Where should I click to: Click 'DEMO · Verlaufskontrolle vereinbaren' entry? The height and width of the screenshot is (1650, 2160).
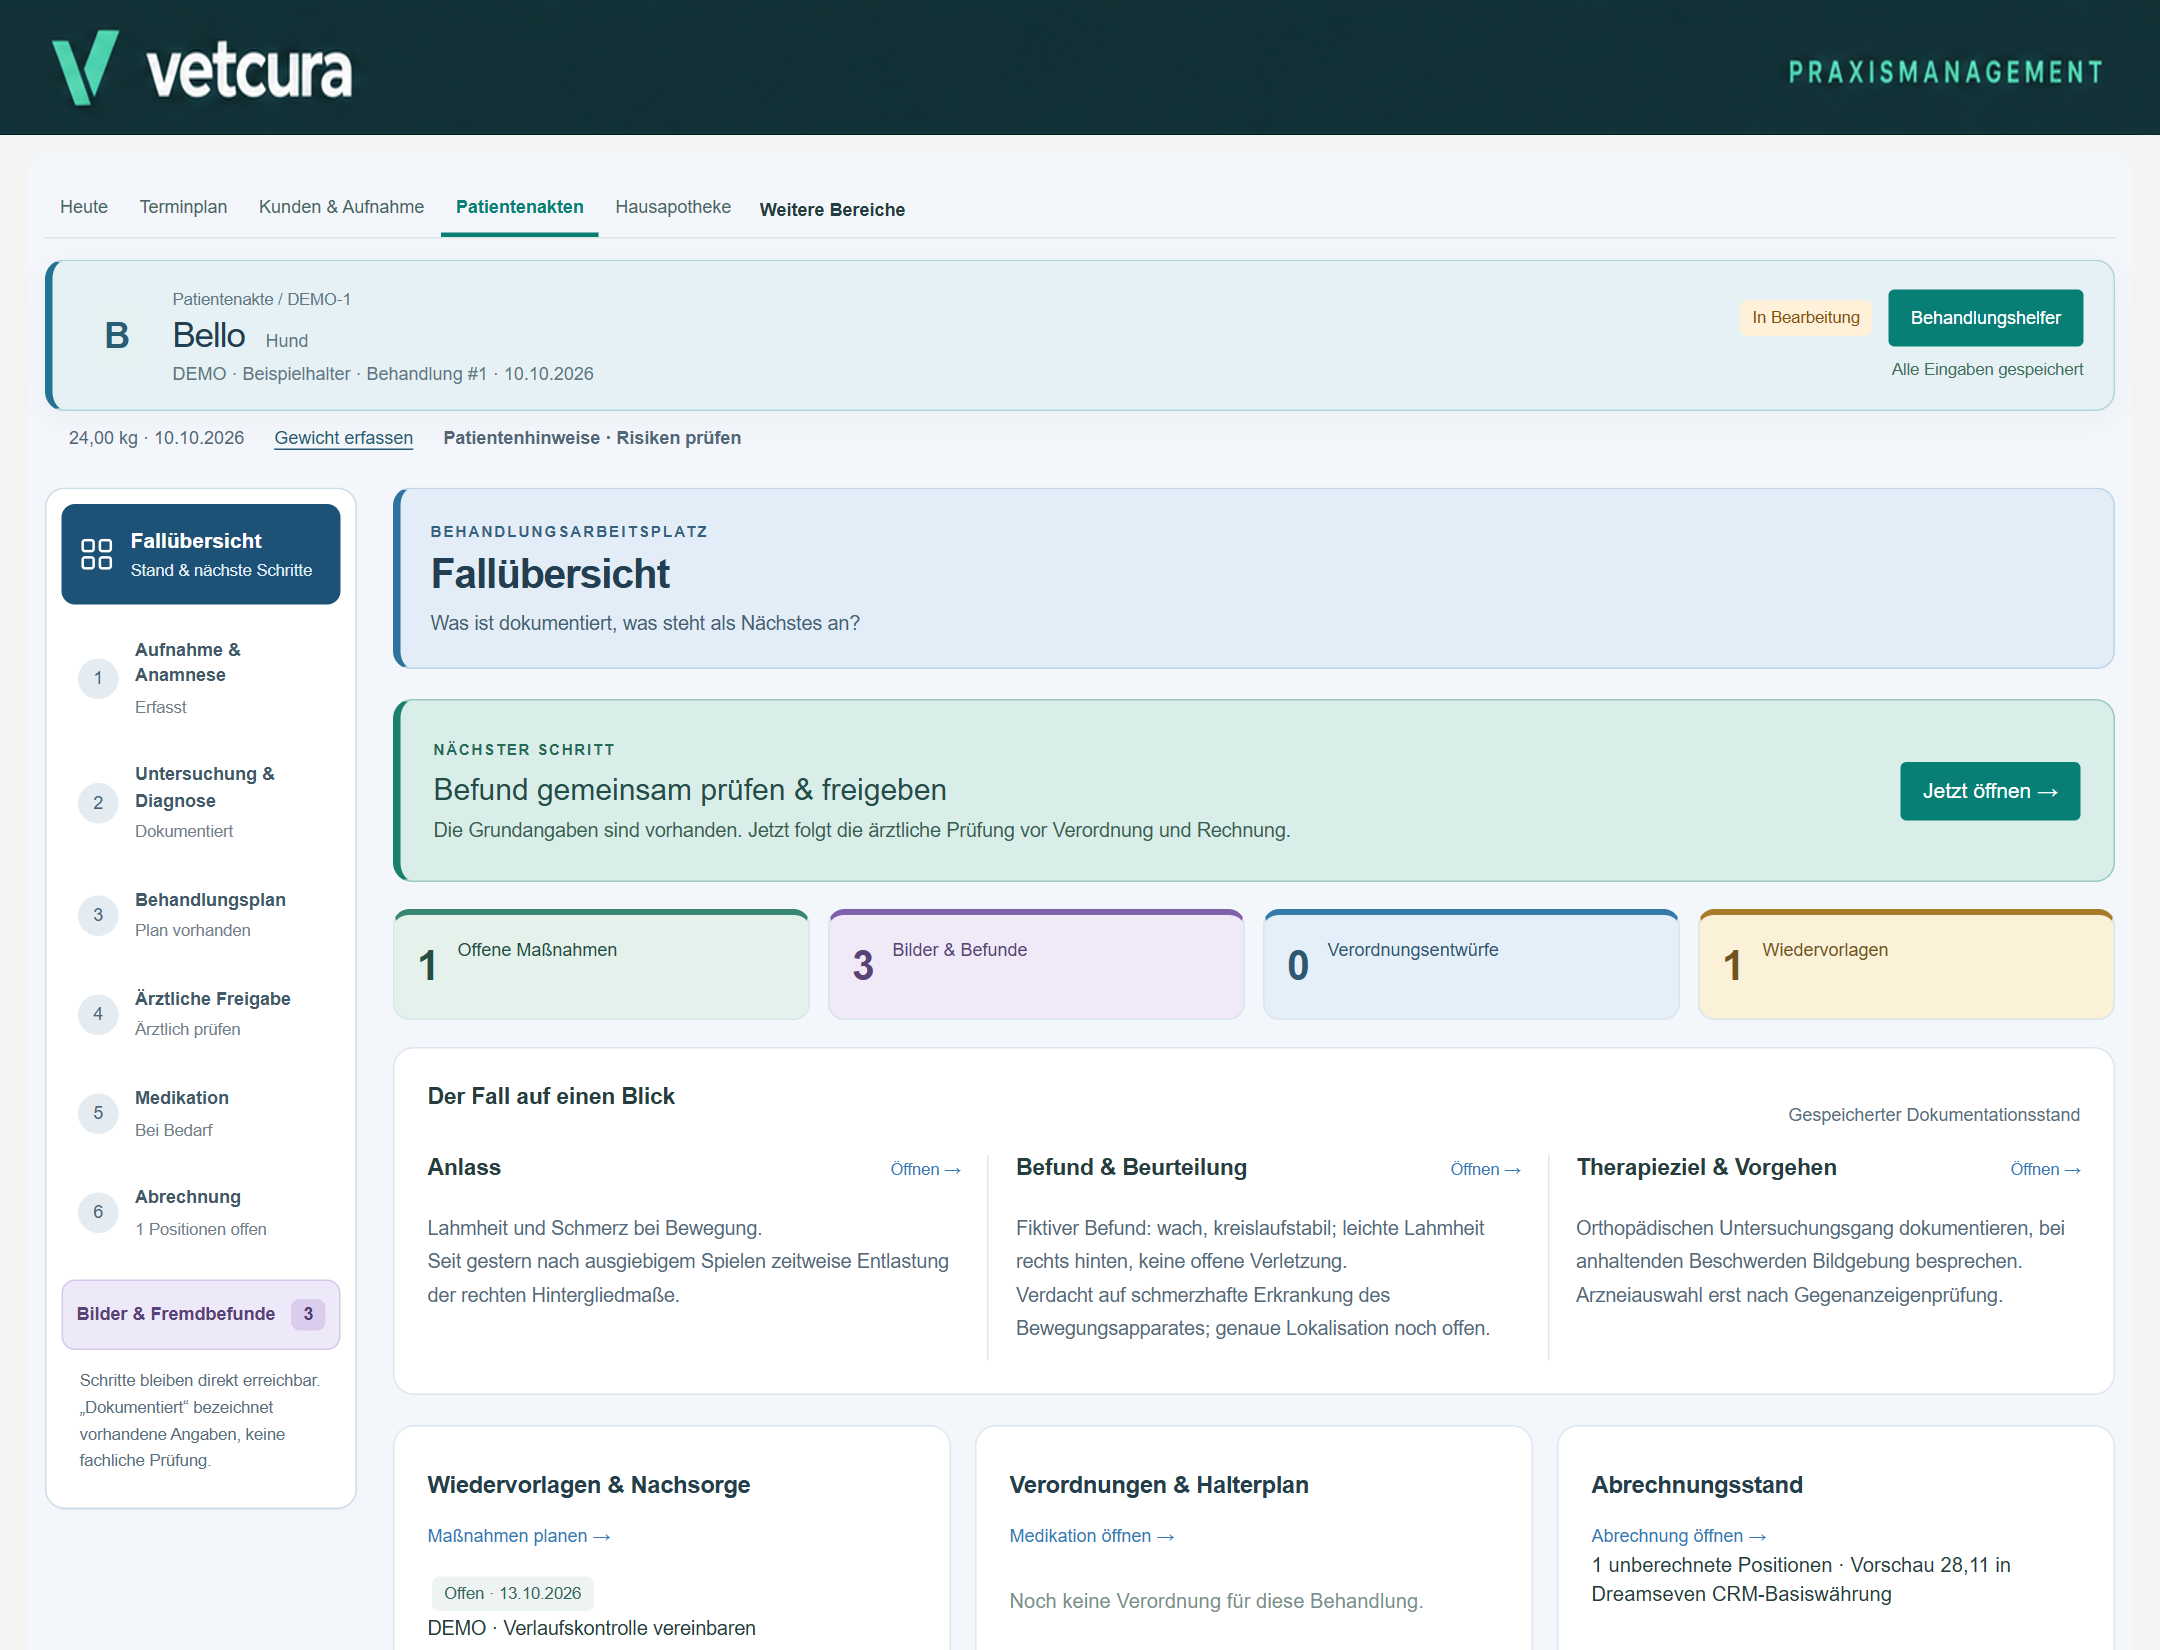(x=591, y=1628)
